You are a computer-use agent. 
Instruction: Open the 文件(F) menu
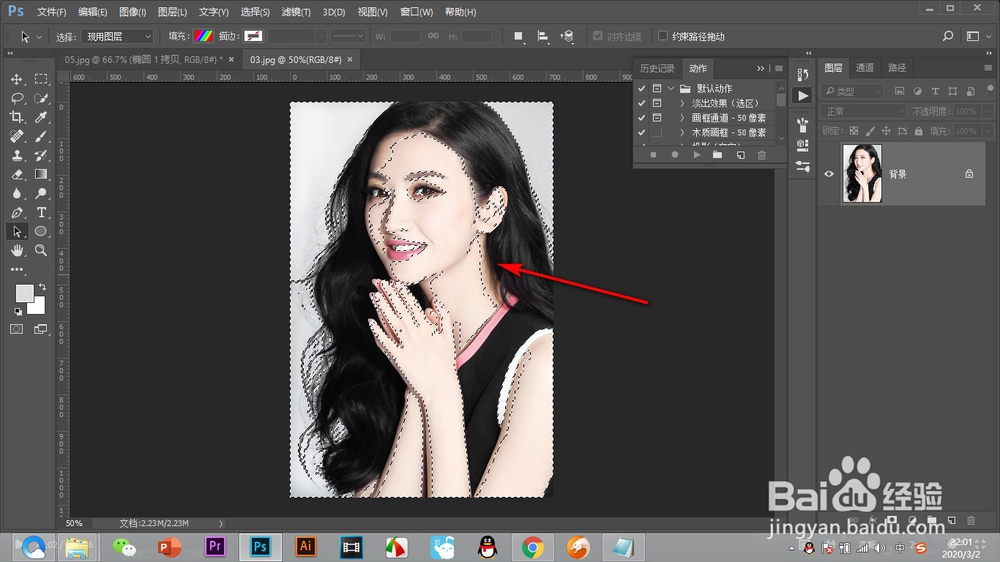(52, 11)
